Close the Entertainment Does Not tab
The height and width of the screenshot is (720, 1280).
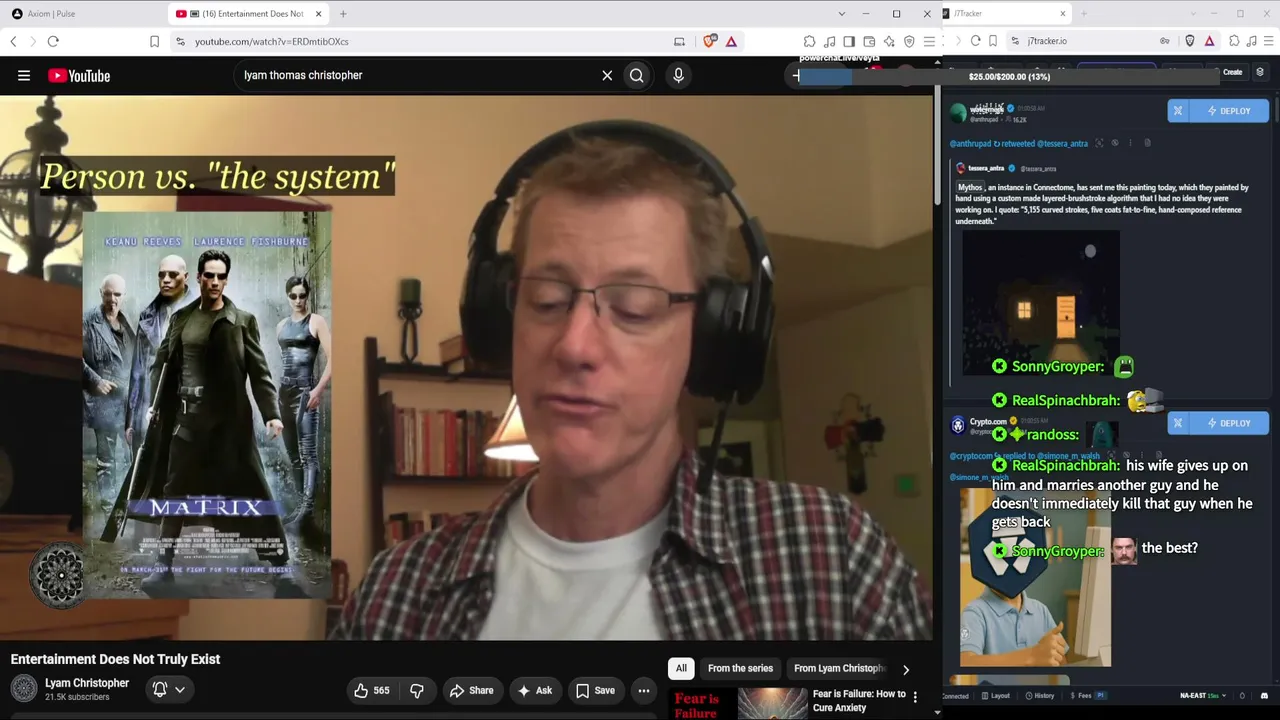point(319,14)
